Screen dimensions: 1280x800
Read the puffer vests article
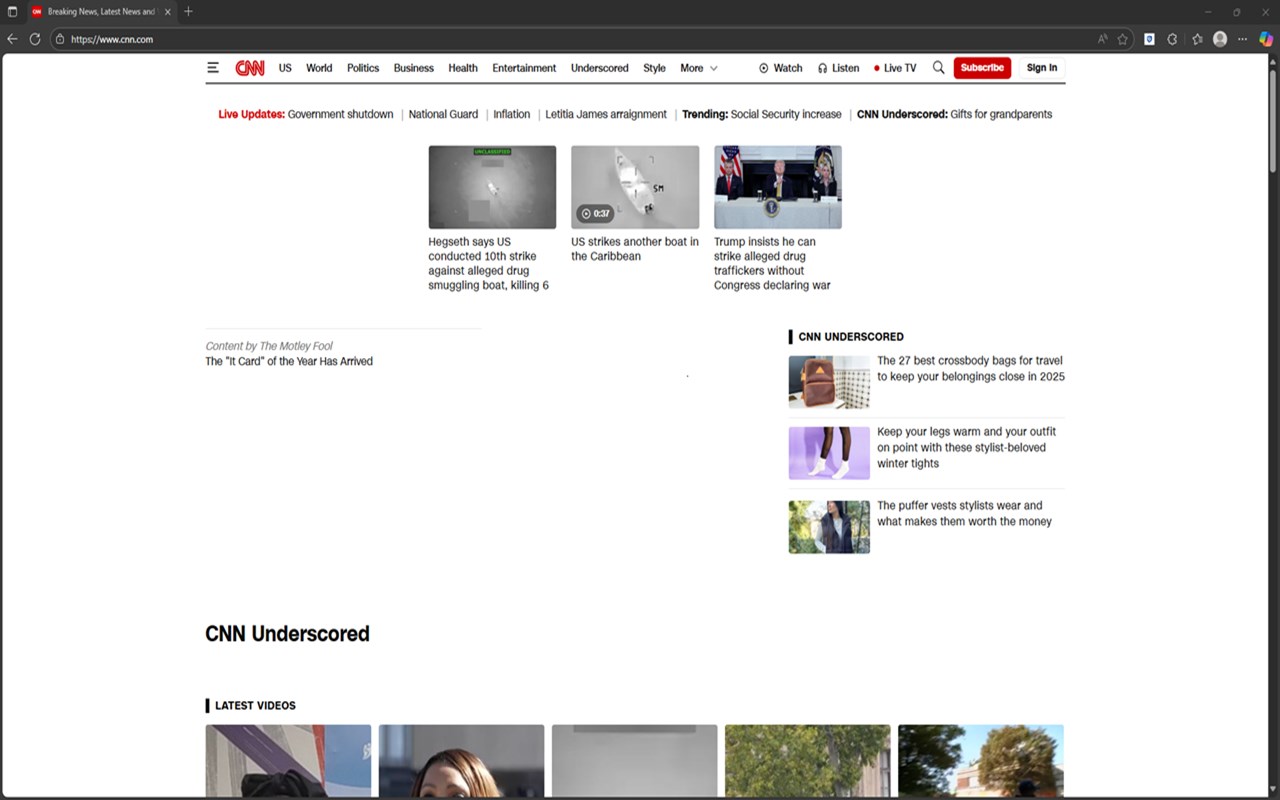(965, 514)
